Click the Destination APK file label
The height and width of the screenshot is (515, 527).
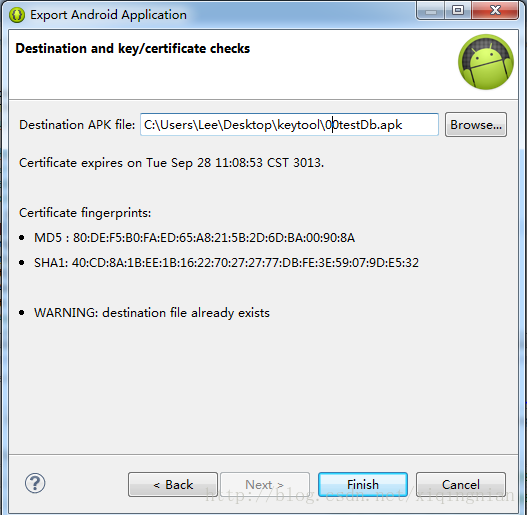point(77,125)
